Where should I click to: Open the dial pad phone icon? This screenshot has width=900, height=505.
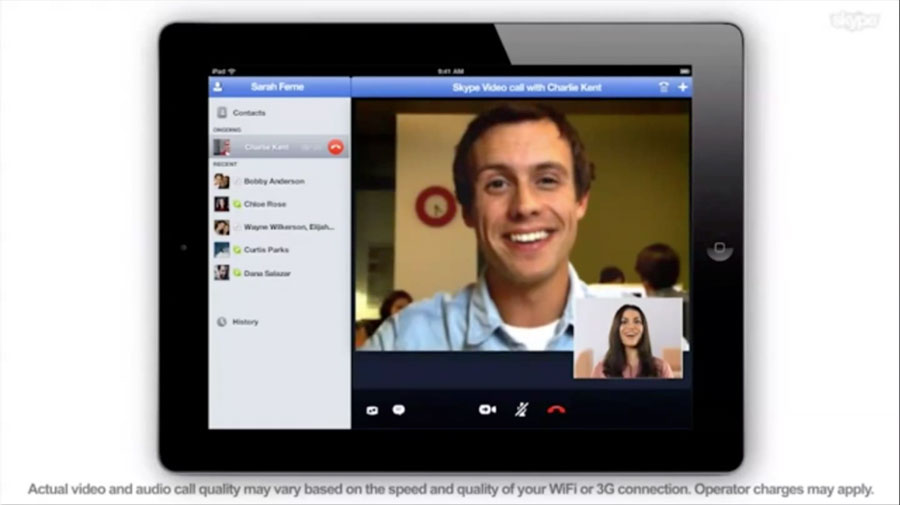pos(664,87)
